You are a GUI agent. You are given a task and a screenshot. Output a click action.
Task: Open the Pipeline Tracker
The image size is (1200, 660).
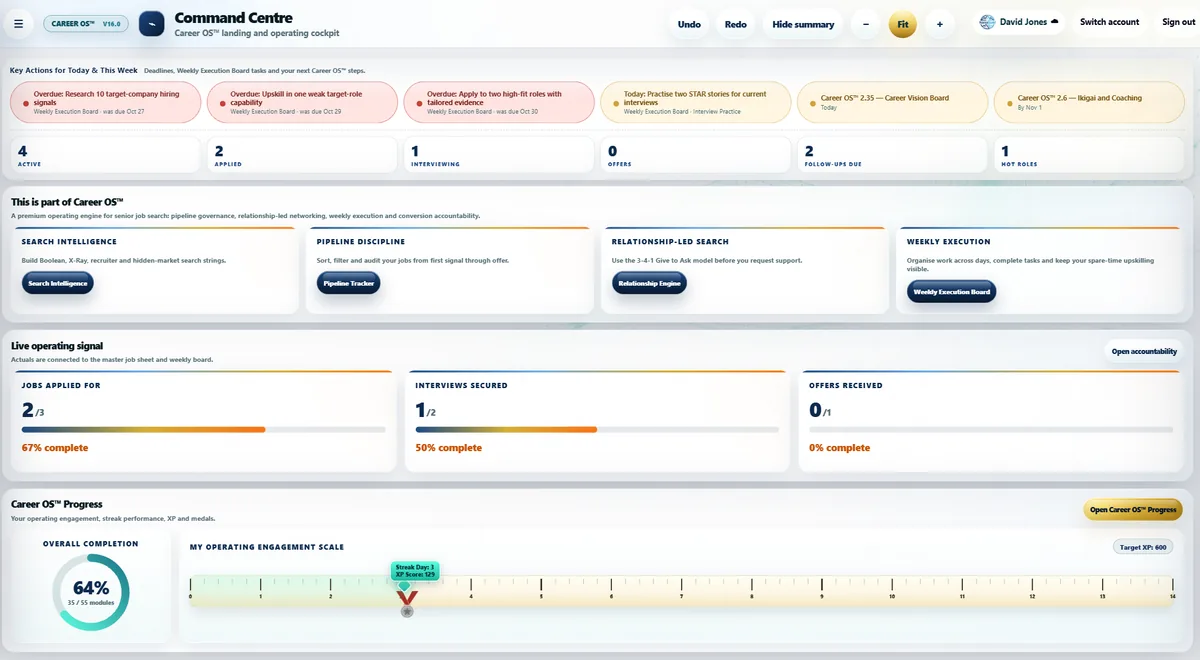click(349, 283)
